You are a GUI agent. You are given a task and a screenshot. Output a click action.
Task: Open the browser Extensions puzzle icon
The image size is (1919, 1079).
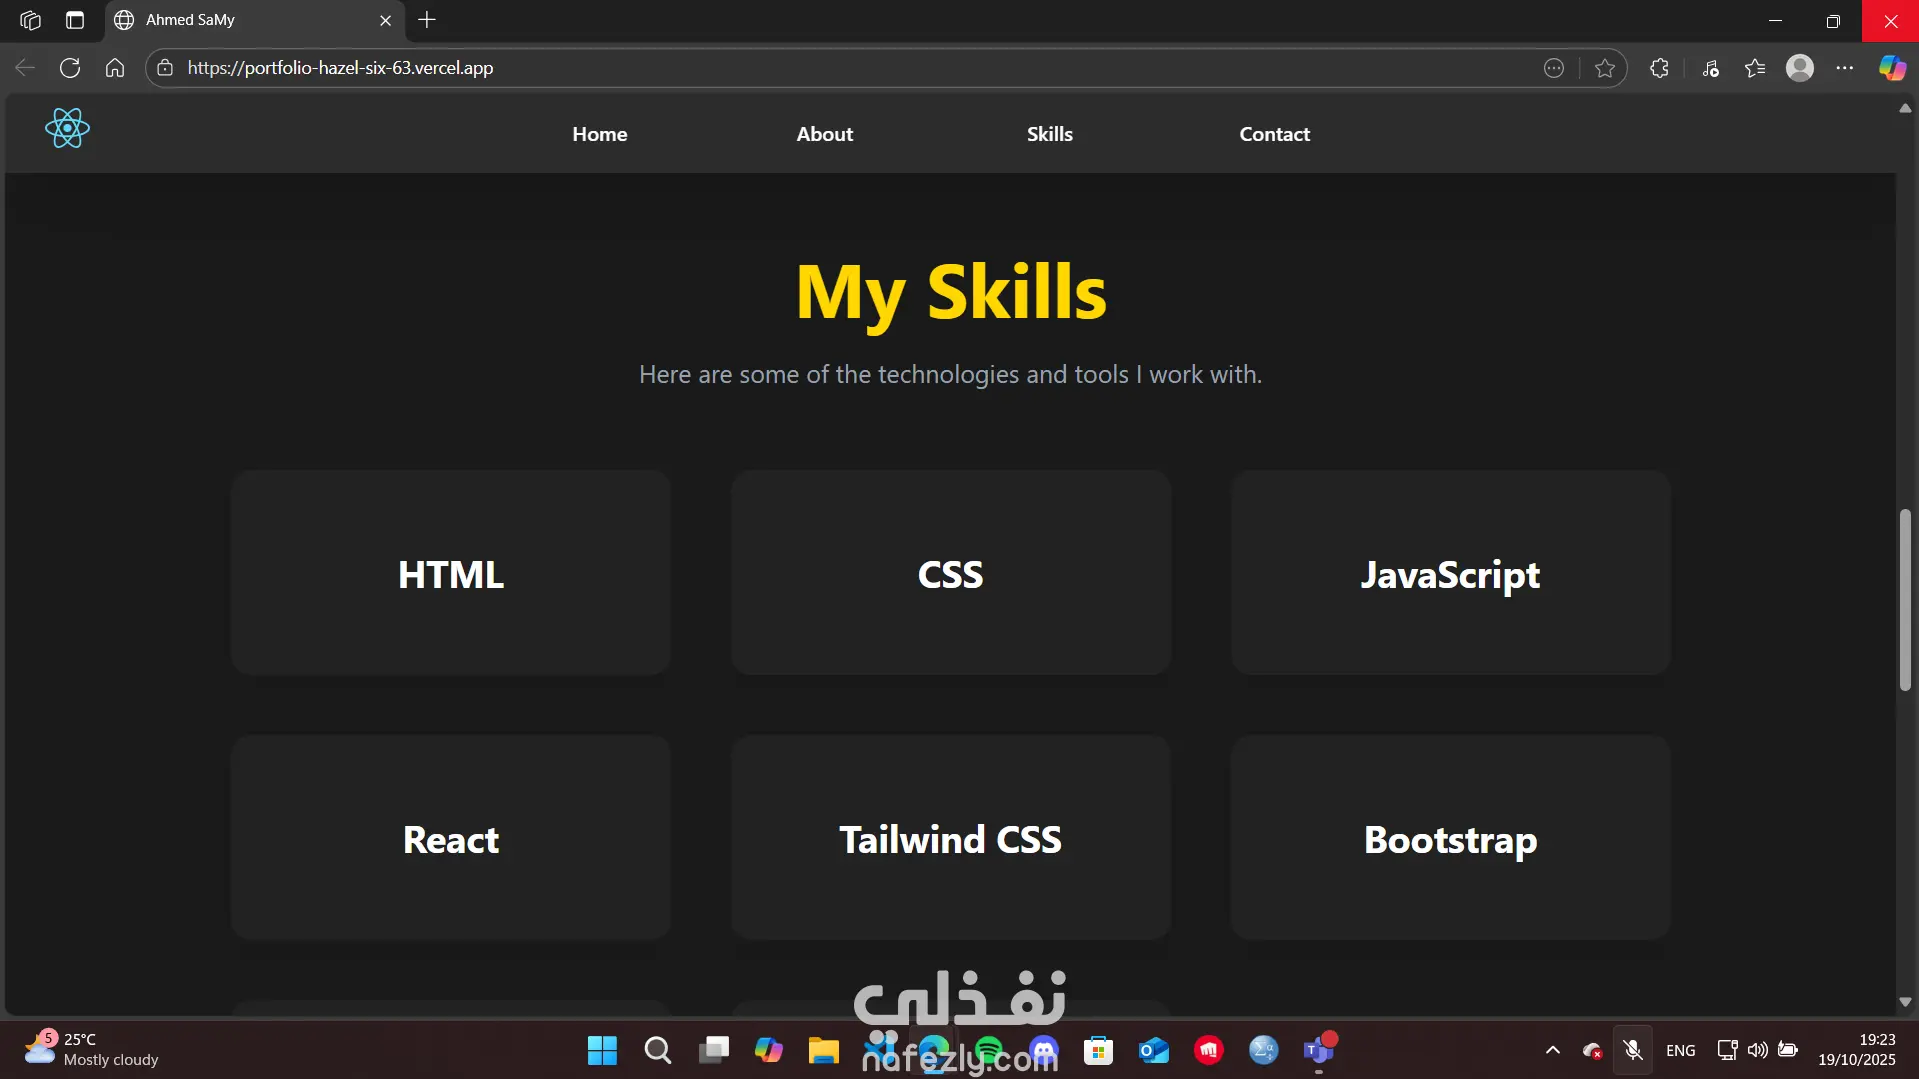click(x=1660, y=68)
